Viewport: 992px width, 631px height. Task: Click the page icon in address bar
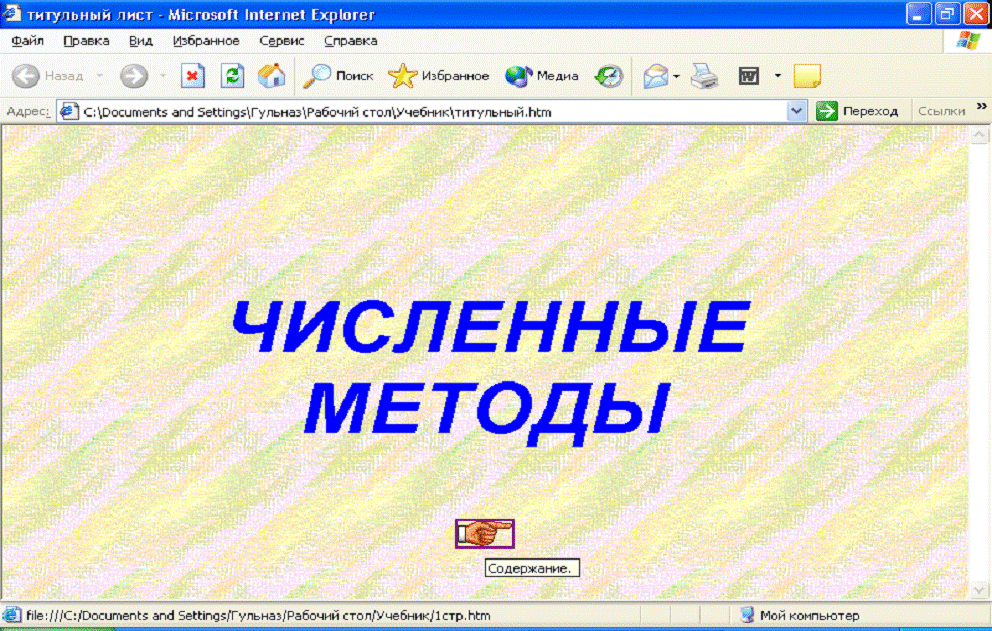click(x=68, y=112)
